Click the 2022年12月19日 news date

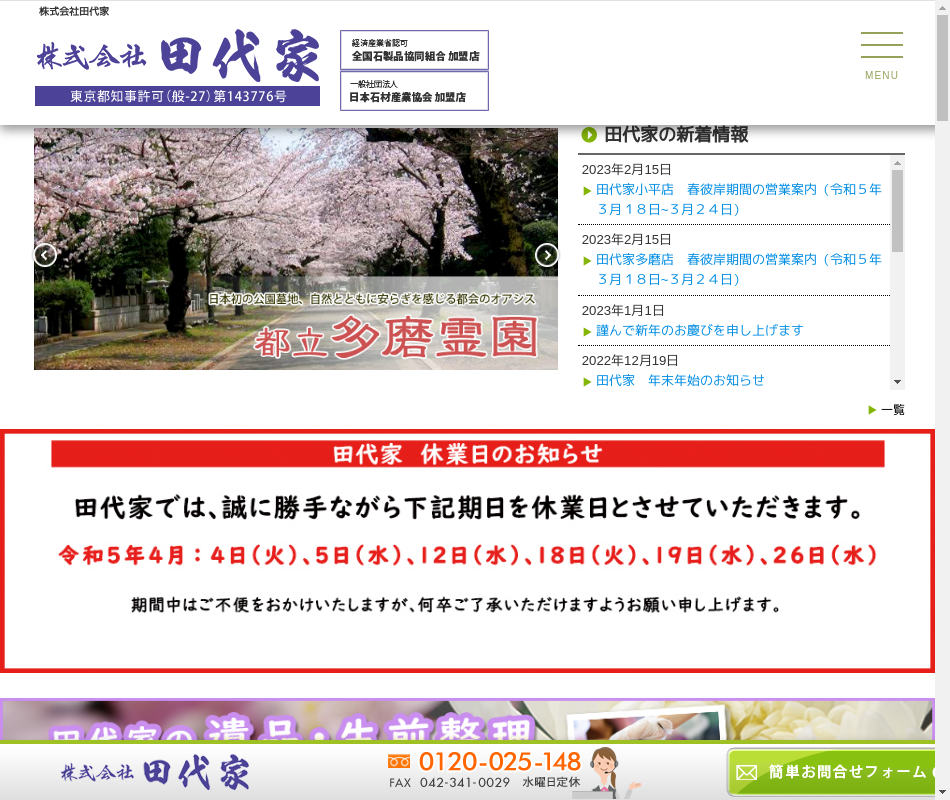pos(629,361)
